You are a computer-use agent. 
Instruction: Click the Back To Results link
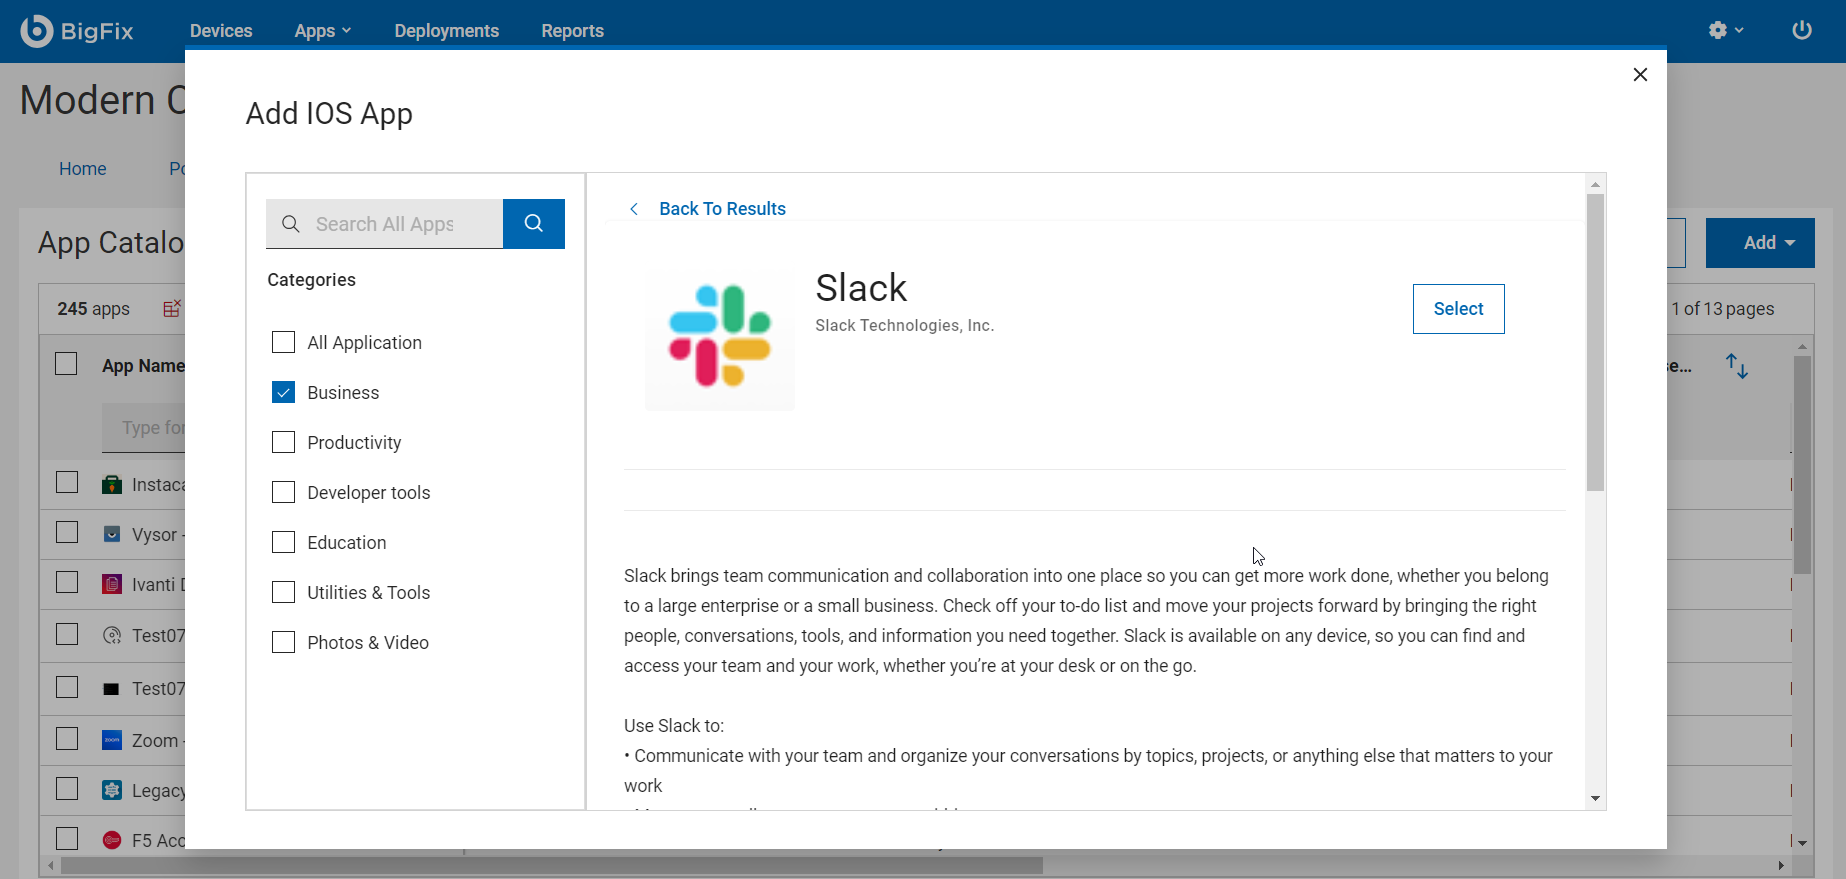[x=722, y=209]
